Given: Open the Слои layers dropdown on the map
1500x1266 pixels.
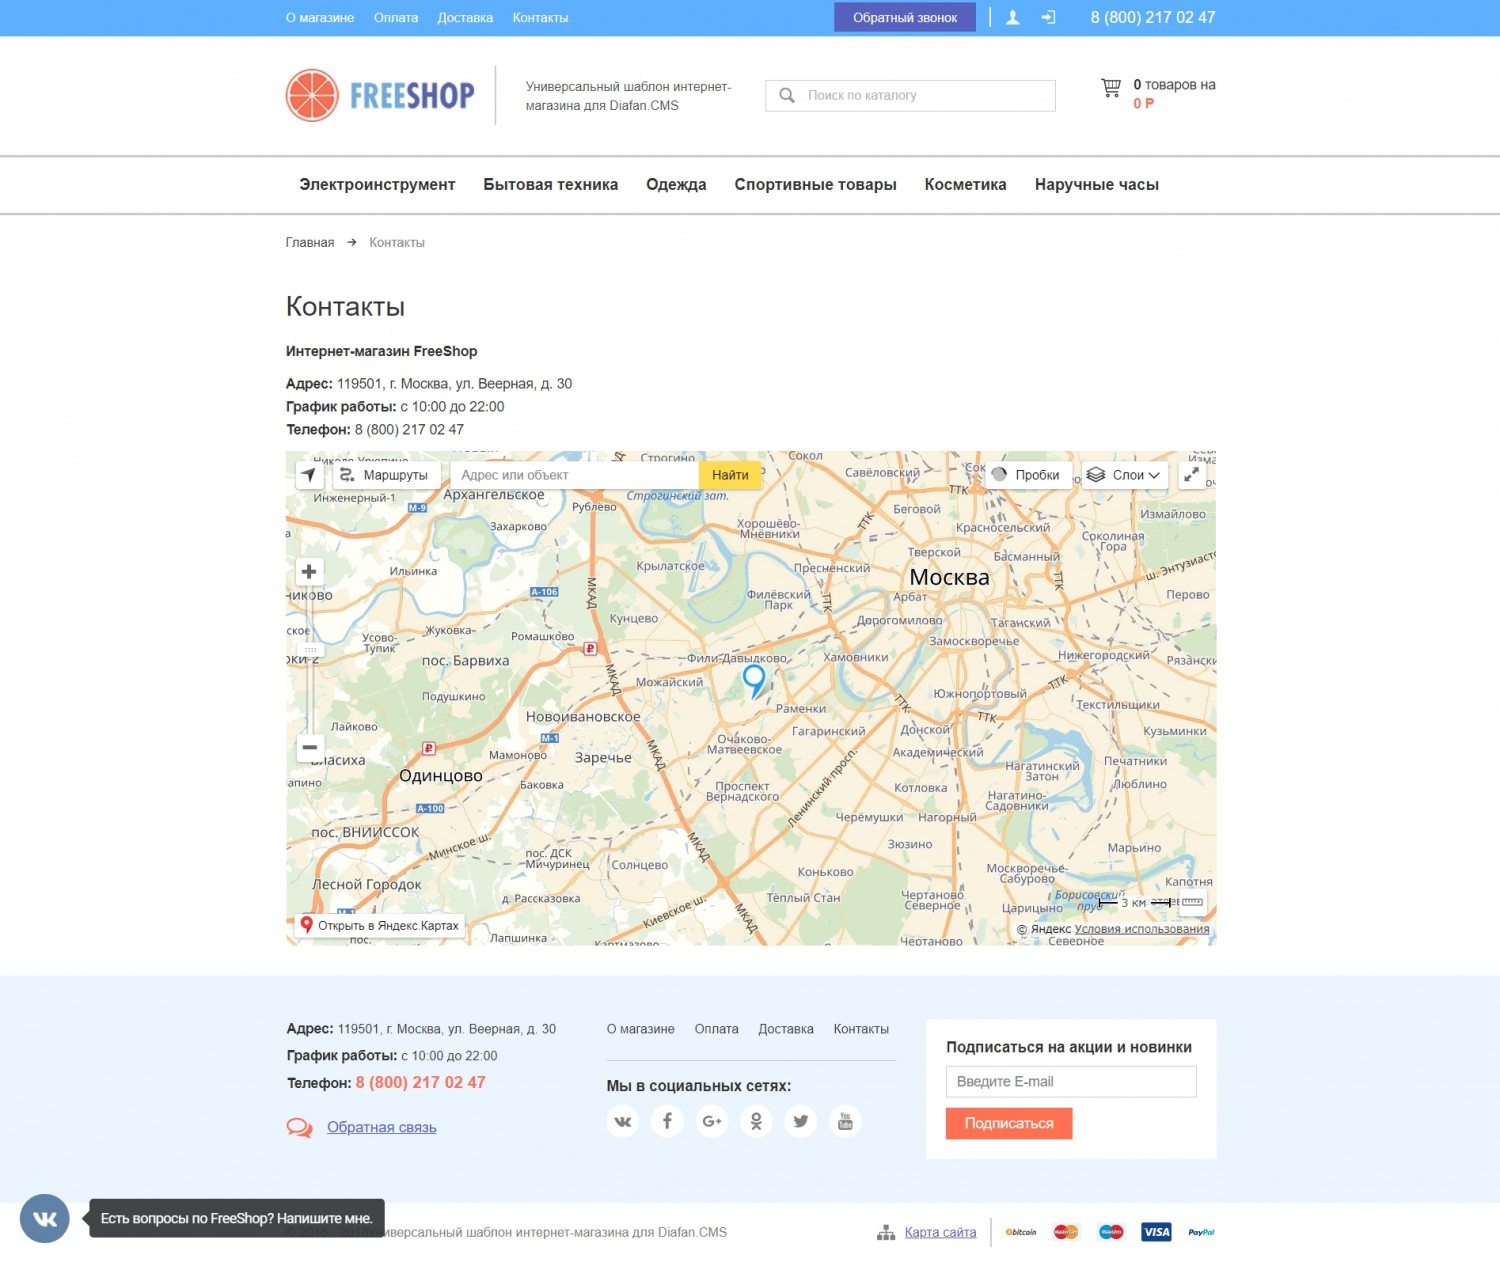Looking at the screenshot, I should [x=1124, y=475].
